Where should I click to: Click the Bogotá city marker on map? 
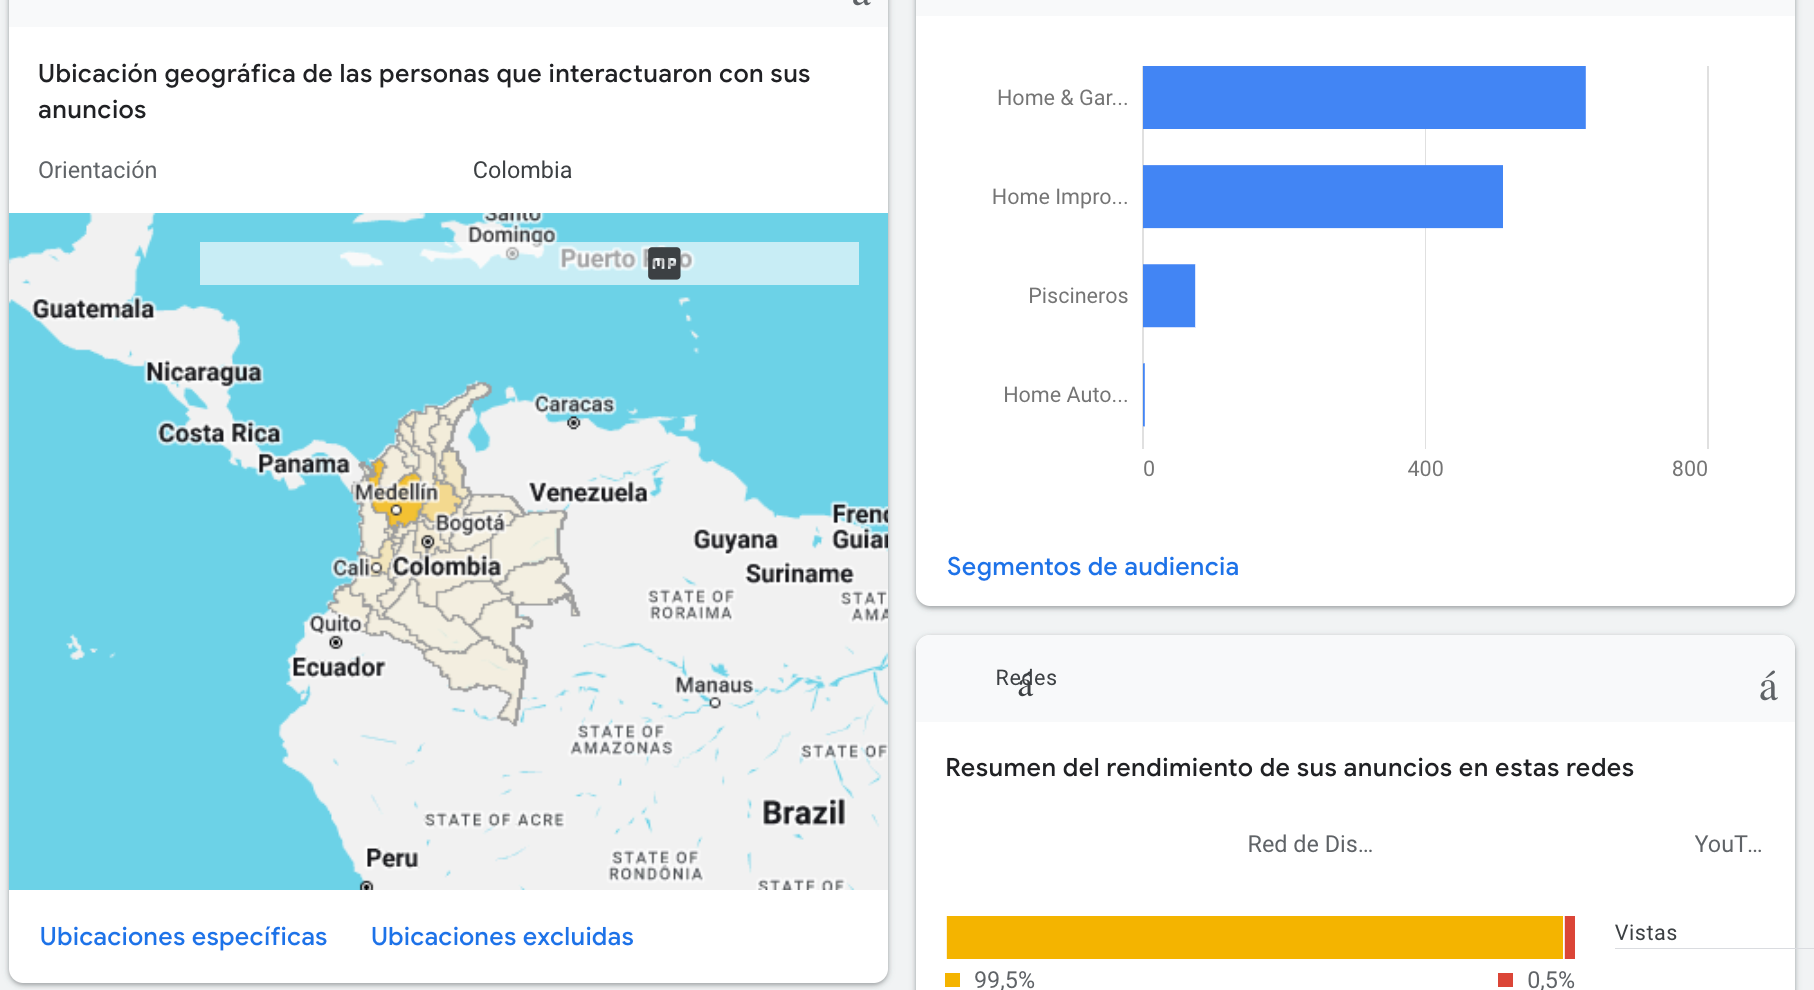(x=428, y=542)
